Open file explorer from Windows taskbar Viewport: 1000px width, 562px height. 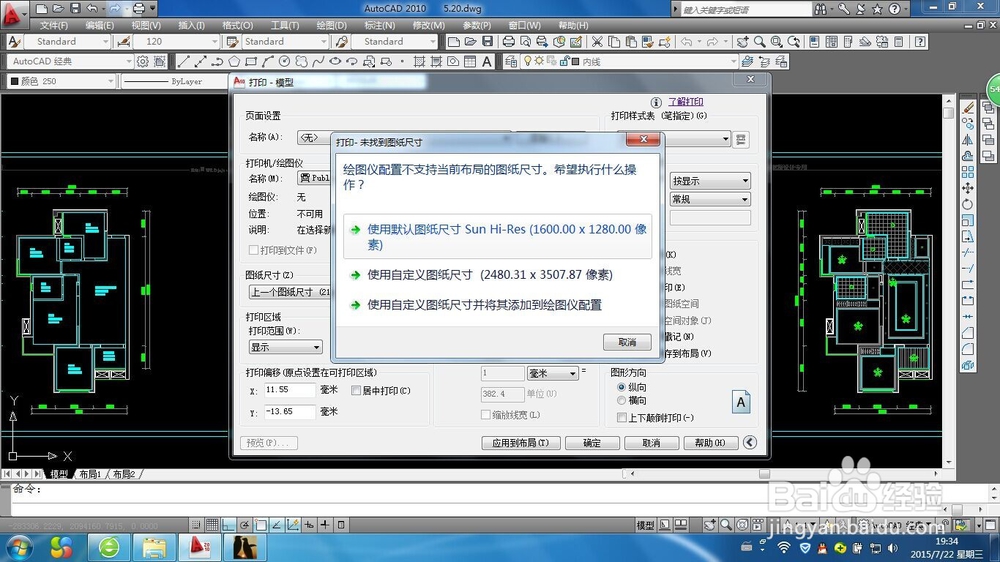[154, 547]
